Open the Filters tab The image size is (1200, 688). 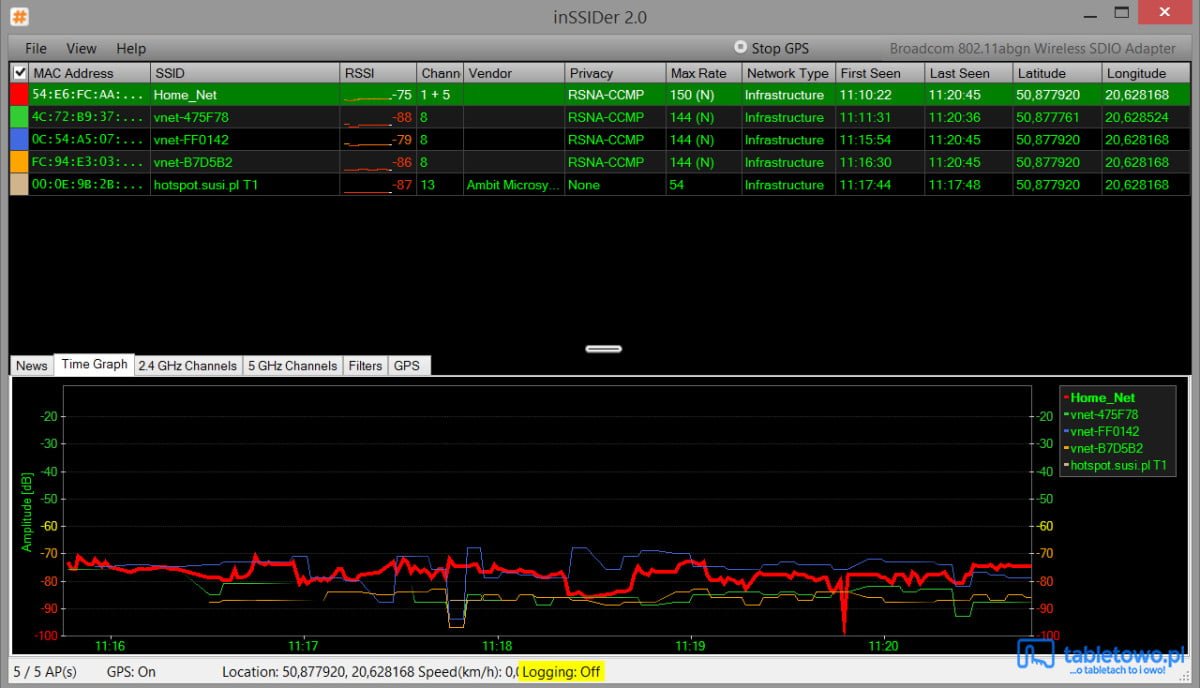[365, 366]
